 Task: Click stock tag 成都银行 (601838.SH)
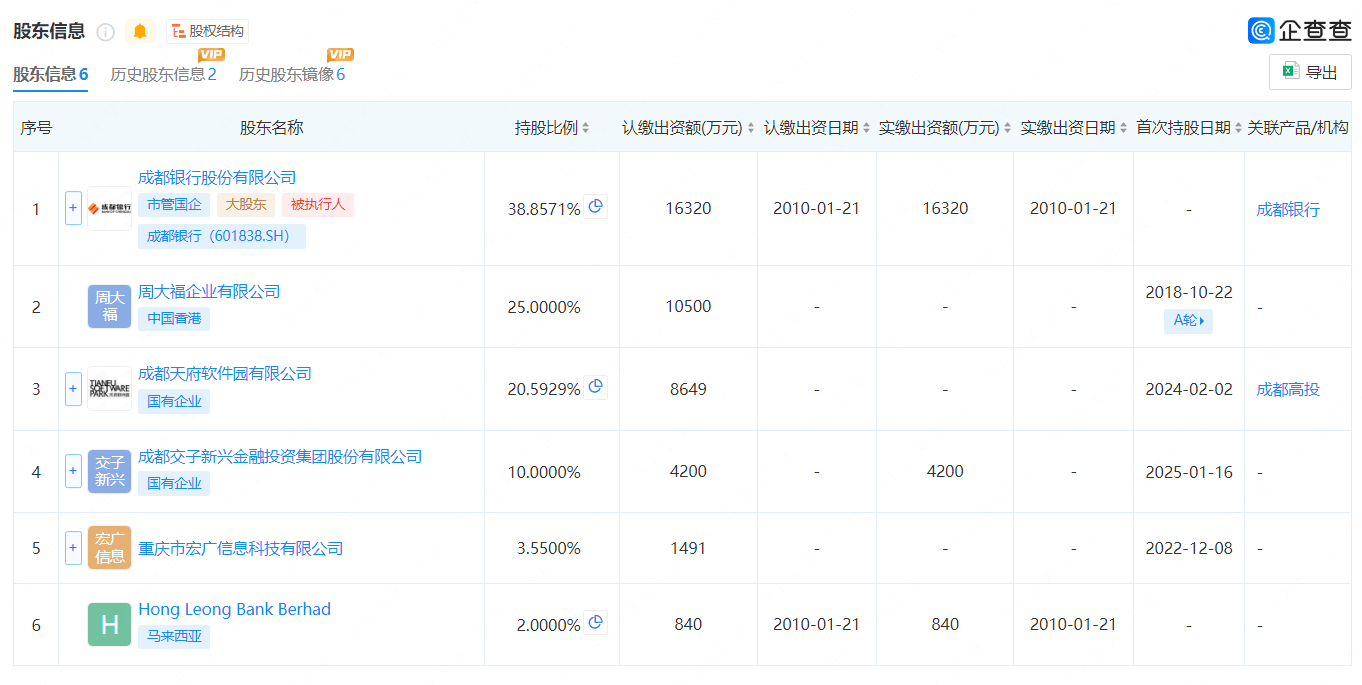[x=222, y=237]
